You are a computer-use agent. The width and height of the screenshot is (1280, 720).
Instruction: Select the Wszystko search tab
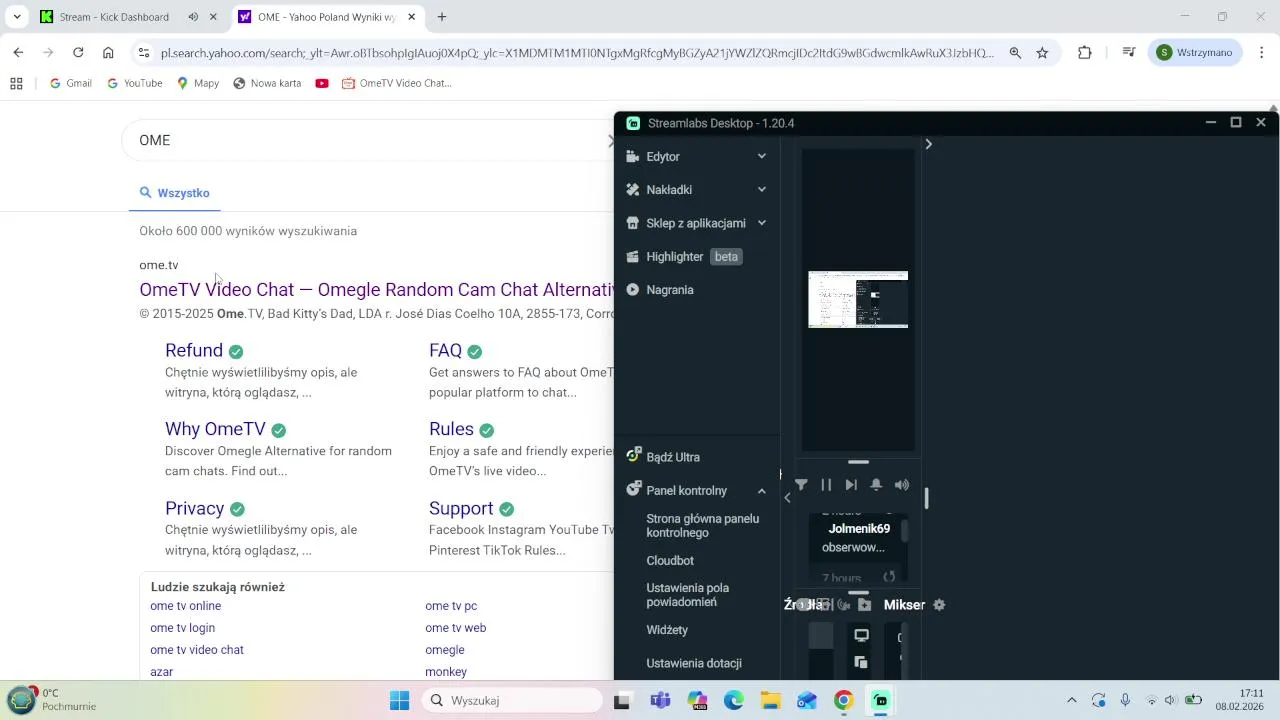(174, 193)
